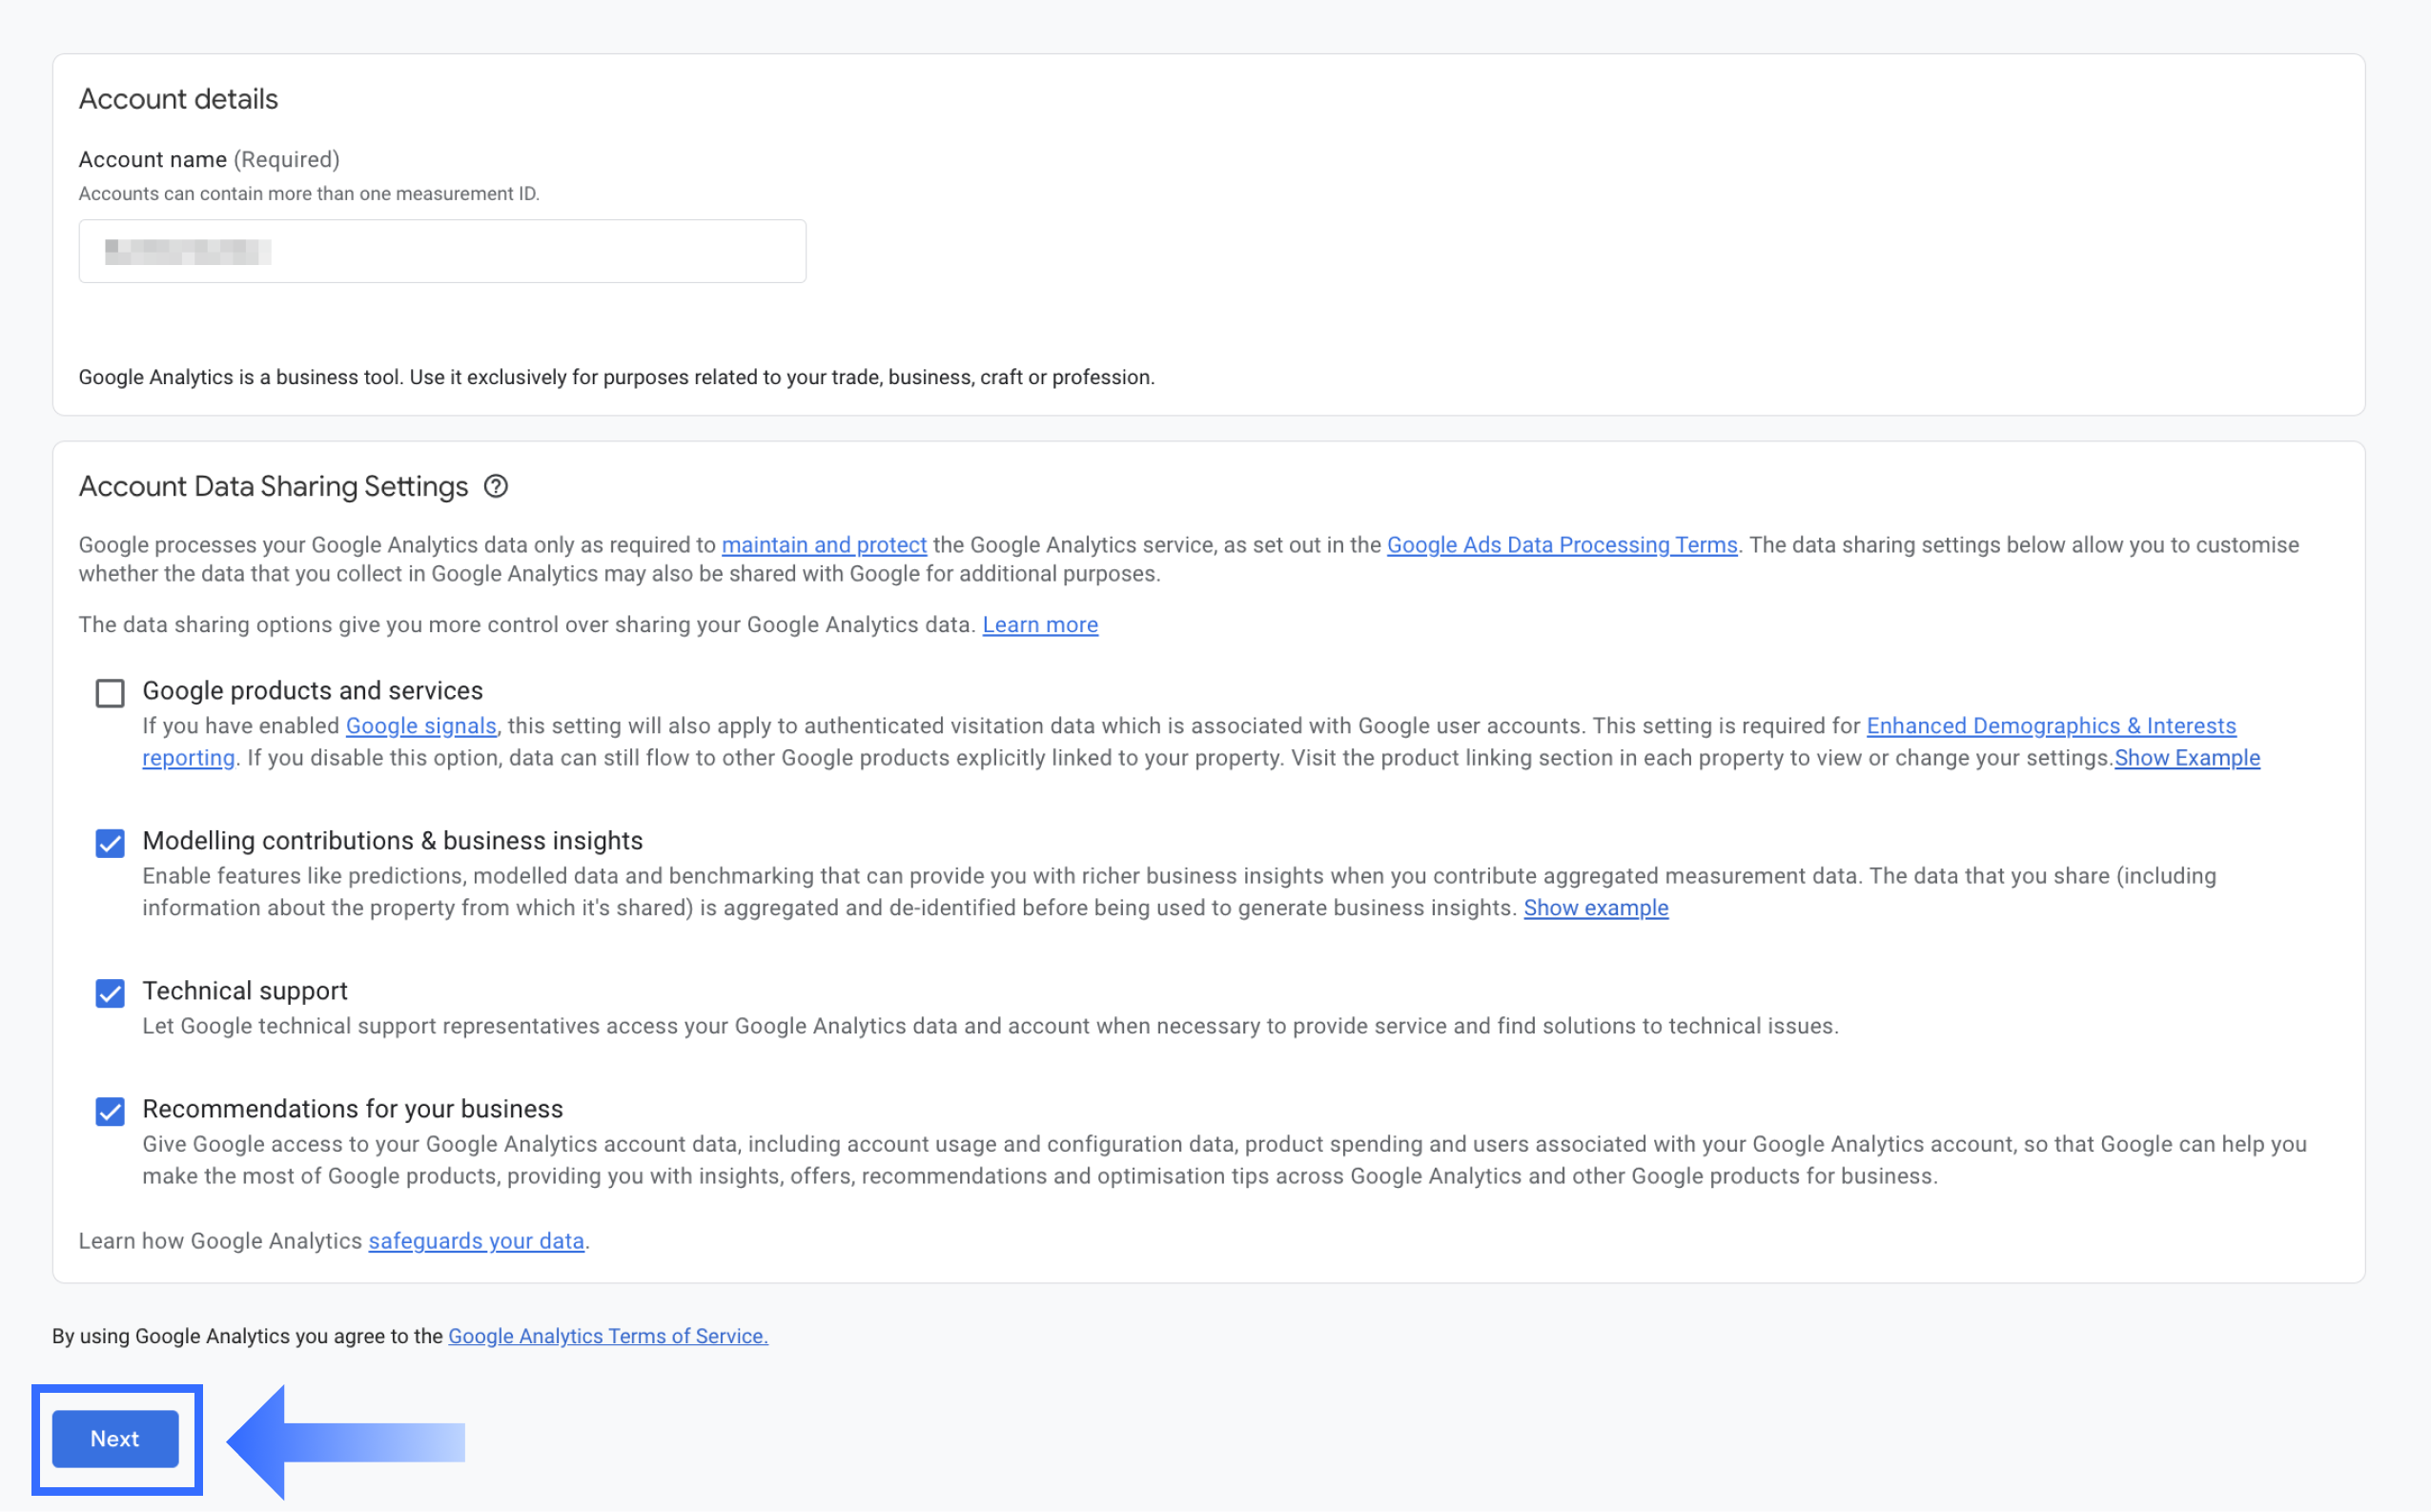
Task: Open Google Analytics Terms of Service link
Action: click(x=608, y=1336)
